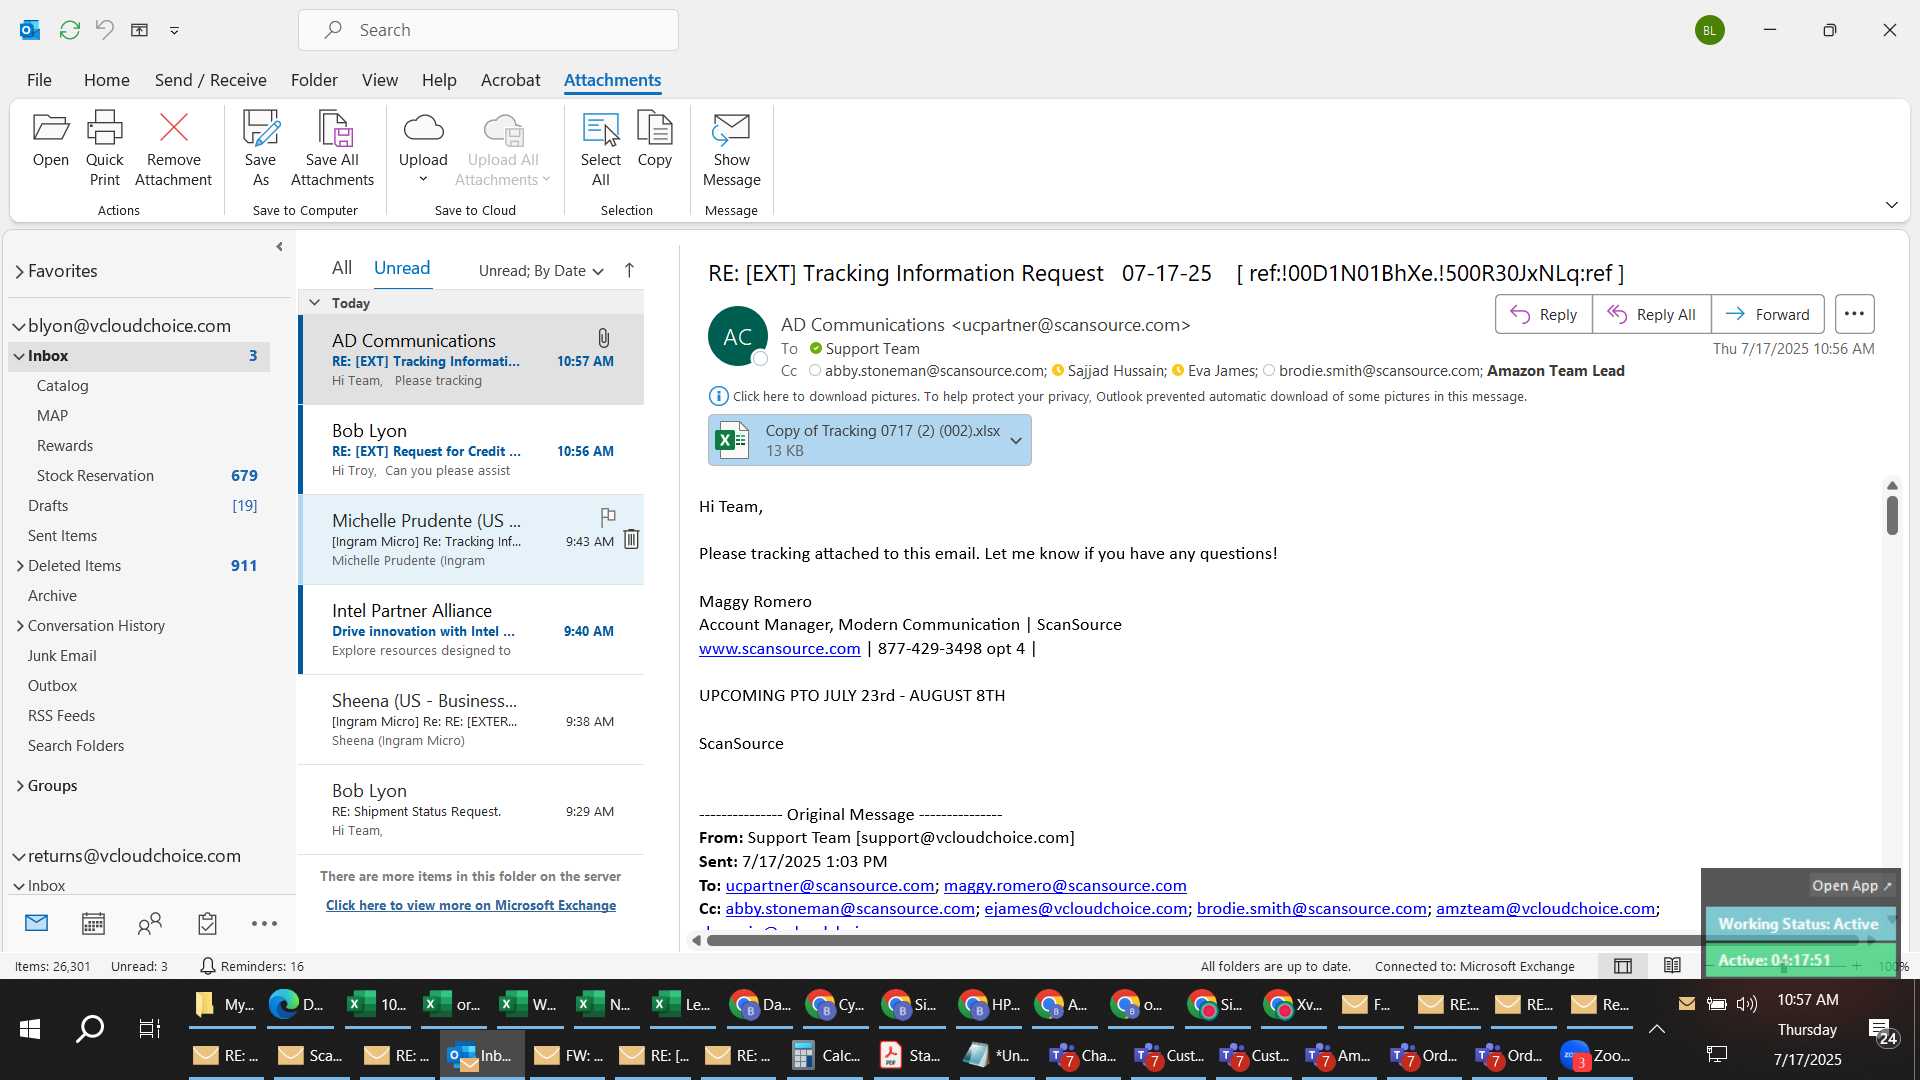Click the maggy.romero@scansource.com link
The image size is (1920, 1080).
(x=1065, y=886)
